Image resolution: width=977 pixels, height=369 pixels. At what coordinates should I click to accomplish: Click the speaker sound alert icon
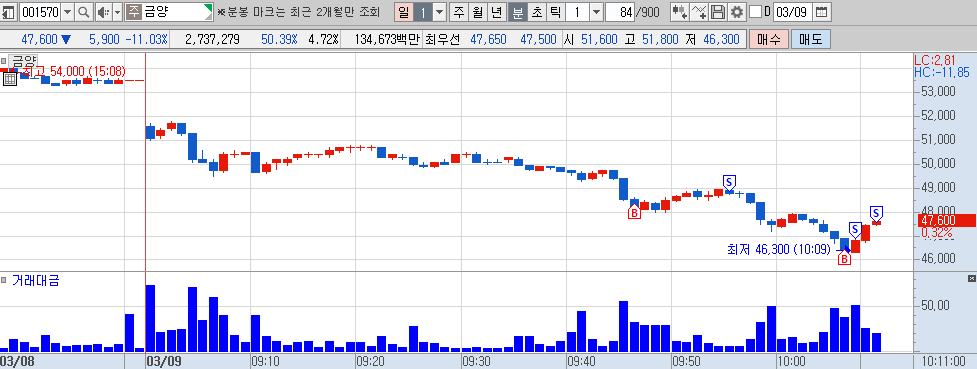coord(103,11)
